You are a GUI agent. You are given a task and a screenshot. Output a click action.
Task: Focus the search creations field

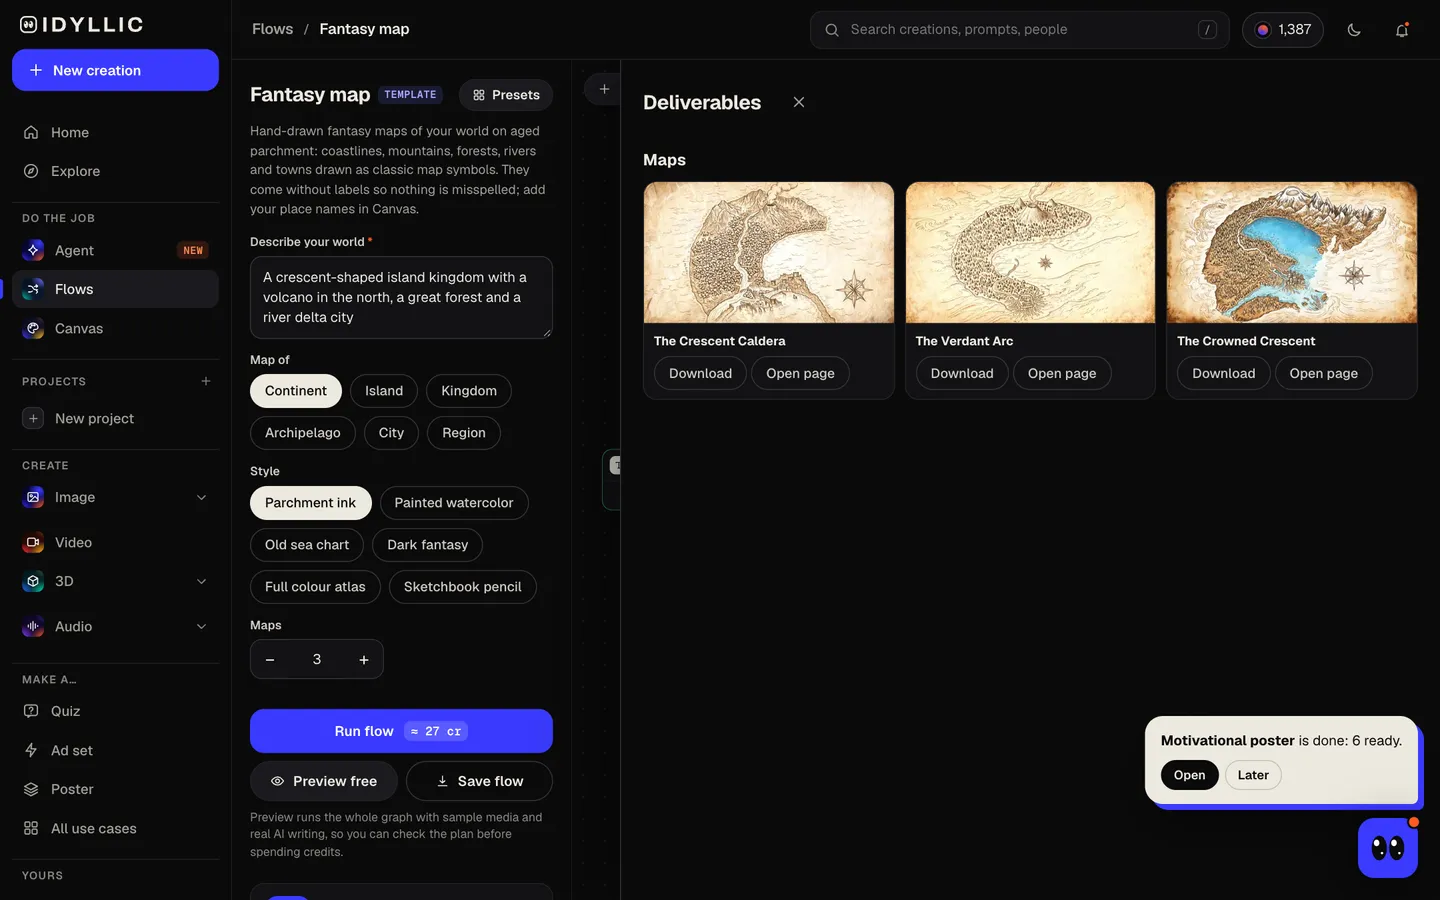pyautogui.click(x=1020, y=30)
